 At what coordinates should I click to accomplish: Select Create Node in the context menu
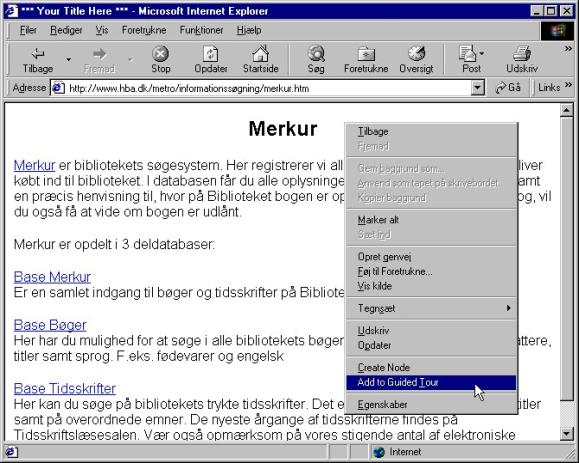[x=431, y=367]
